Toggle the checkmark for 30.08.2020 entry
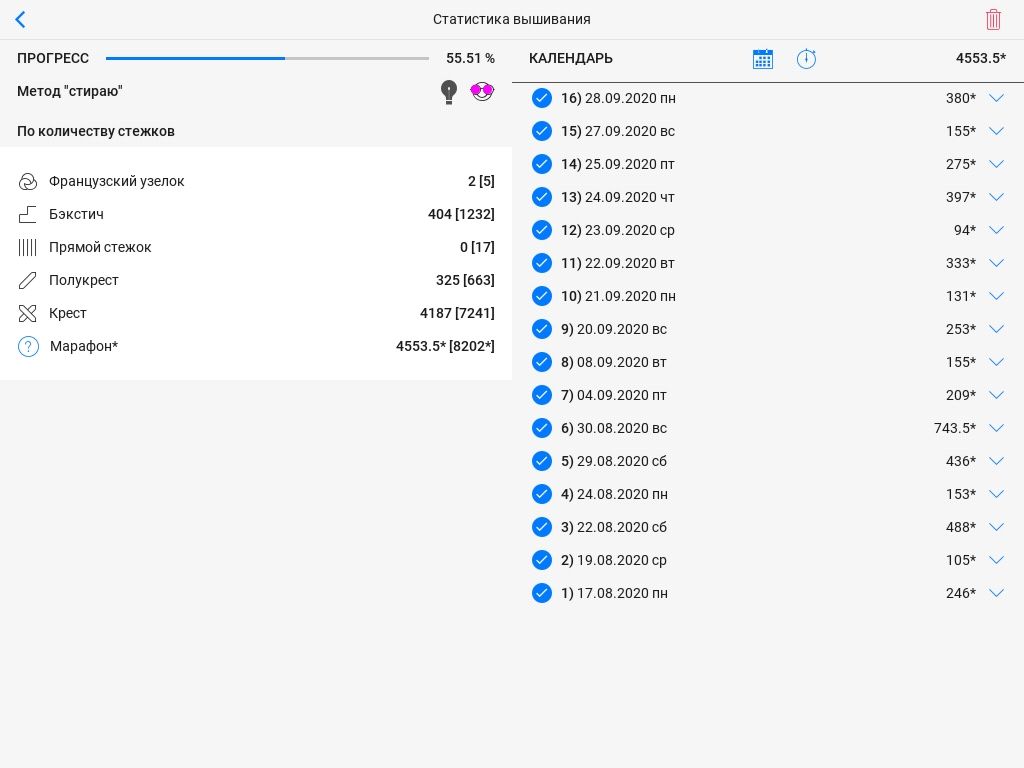The height and width of the screenshot is (768, 1024). tap(542, 428)
